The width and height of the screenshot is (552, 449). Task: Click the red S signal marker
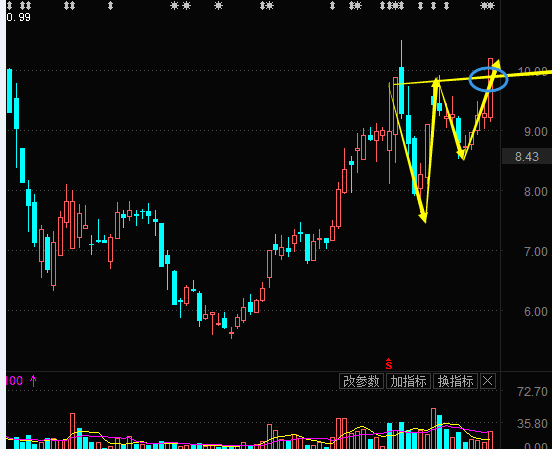pyautogui.click(x=389, y=364)
